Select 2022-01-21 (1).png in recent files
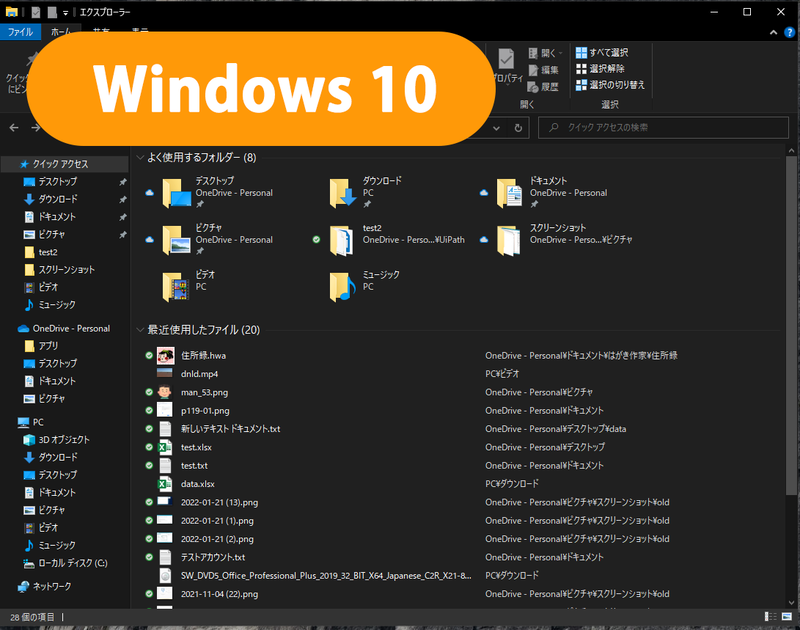Screen dimensions: 800x630 (x=217, y=521)
